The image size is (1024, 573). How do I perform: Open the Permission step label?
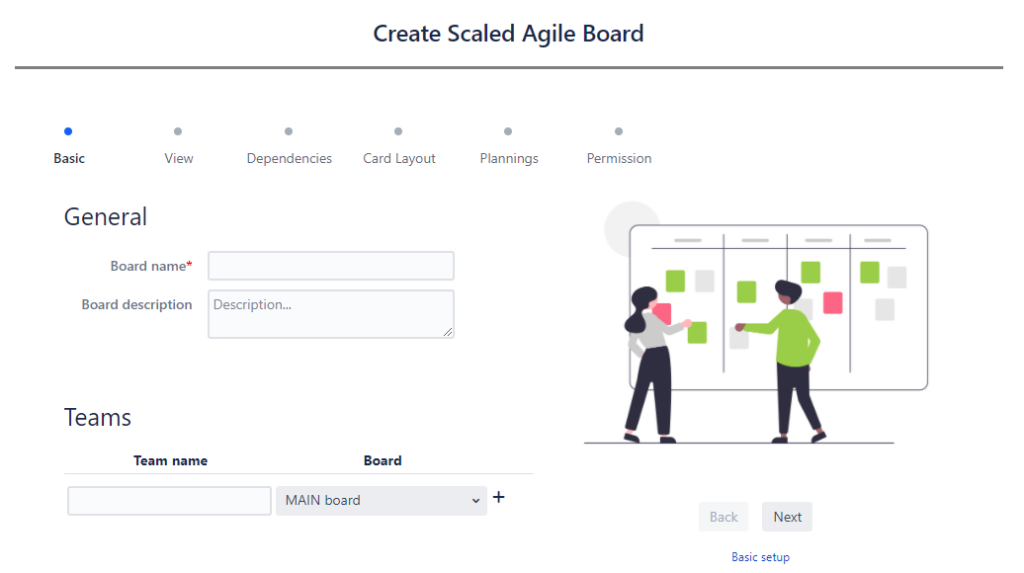(619, 158)
